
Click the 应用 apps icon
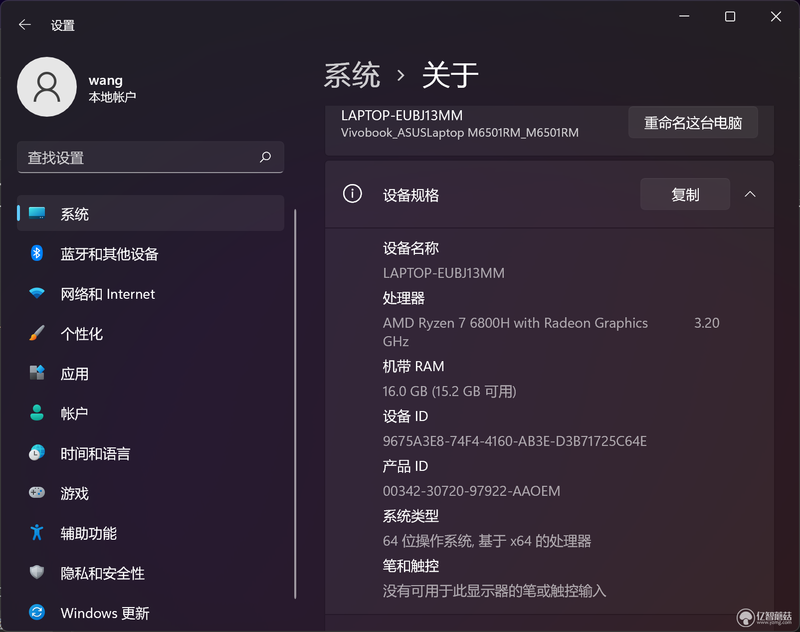click(x=37, y=373)
